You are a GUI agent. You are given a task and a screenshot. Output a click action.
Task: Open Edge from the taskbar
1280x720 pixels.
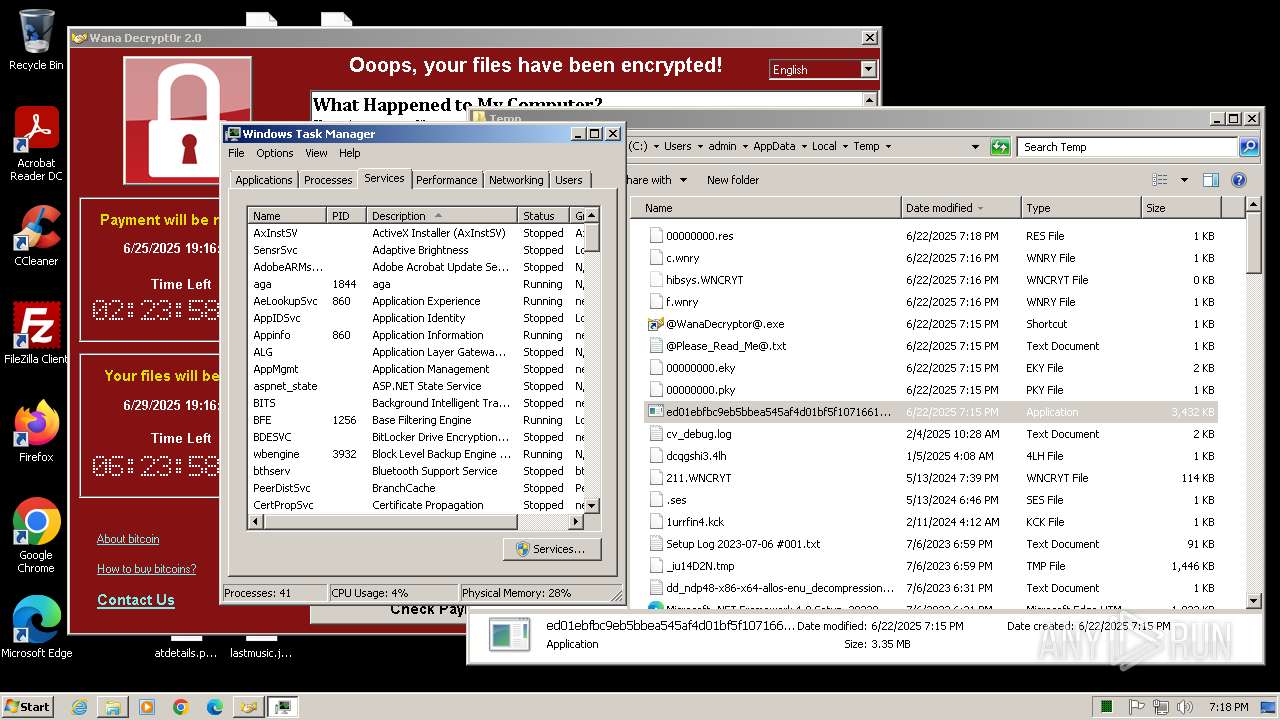coord(215,707)
